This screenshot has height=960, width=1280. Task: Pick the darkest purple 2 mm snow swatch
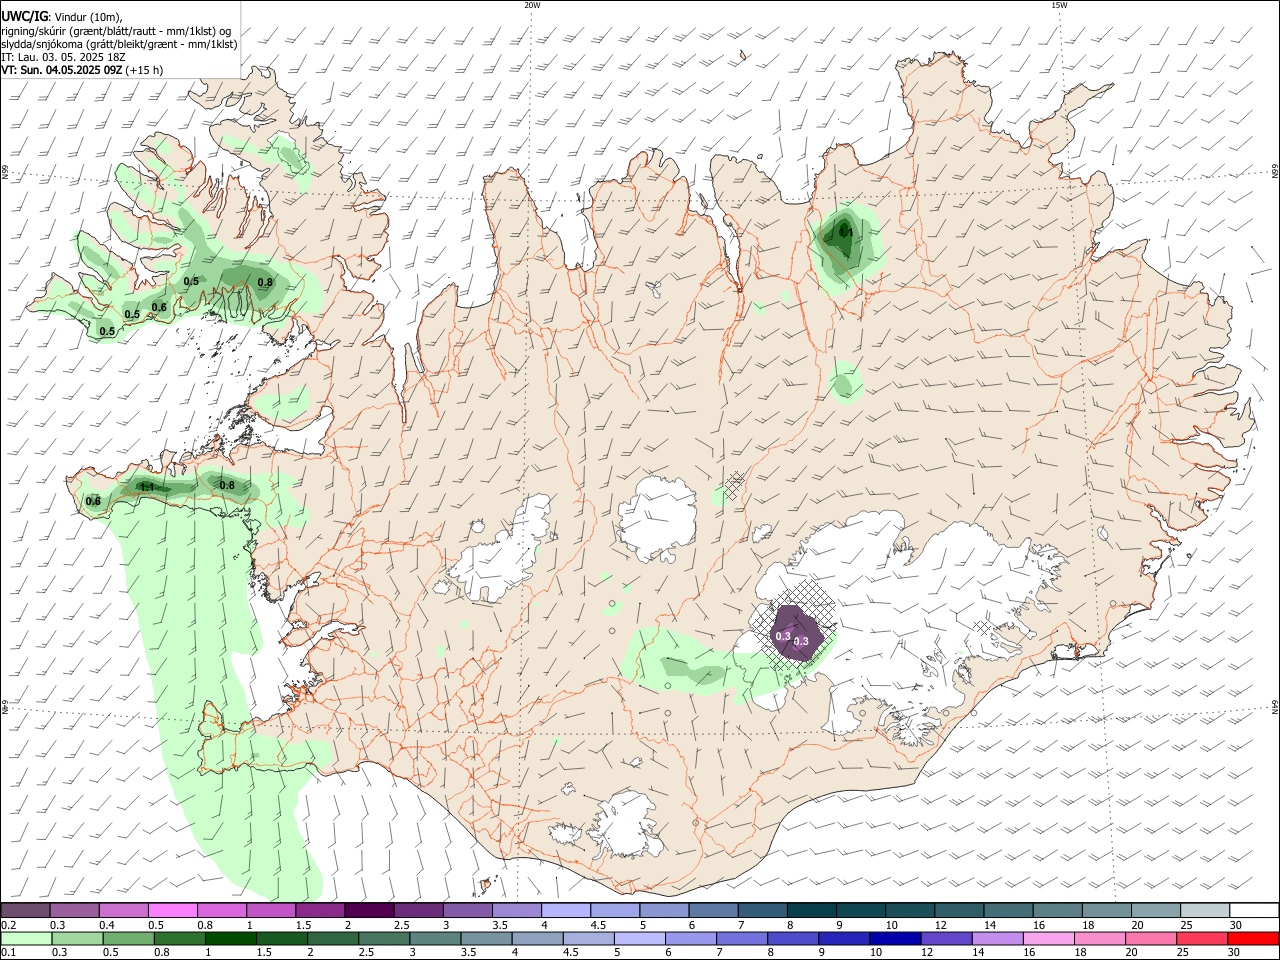369,910
